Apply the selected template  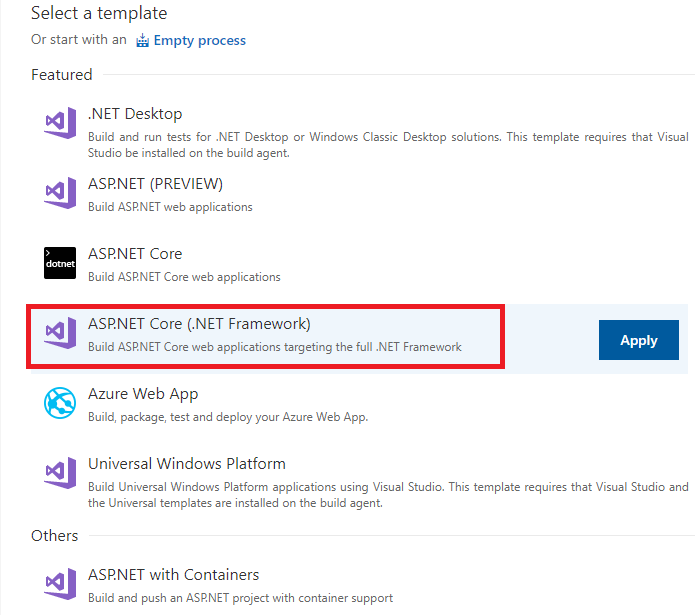(638, 340)
